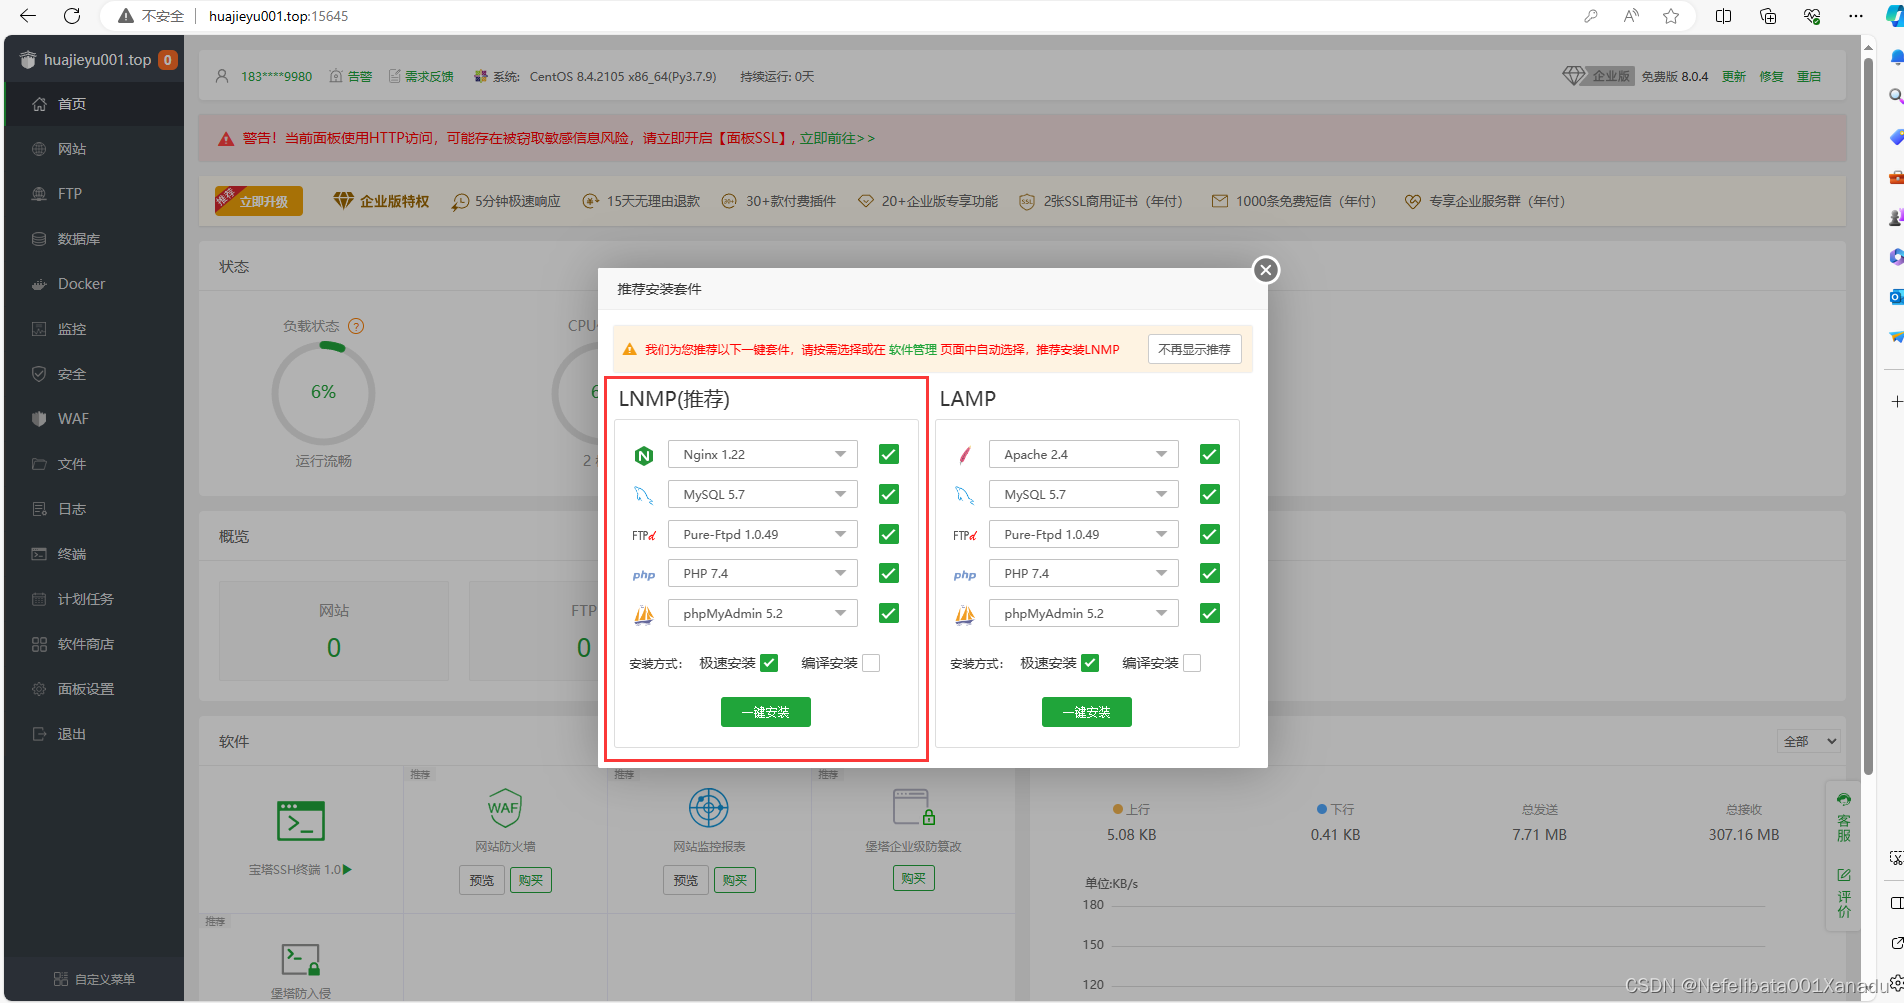Reload the browser page
This screenshot has width=1904, height=1003.
(x=72, y=16)
